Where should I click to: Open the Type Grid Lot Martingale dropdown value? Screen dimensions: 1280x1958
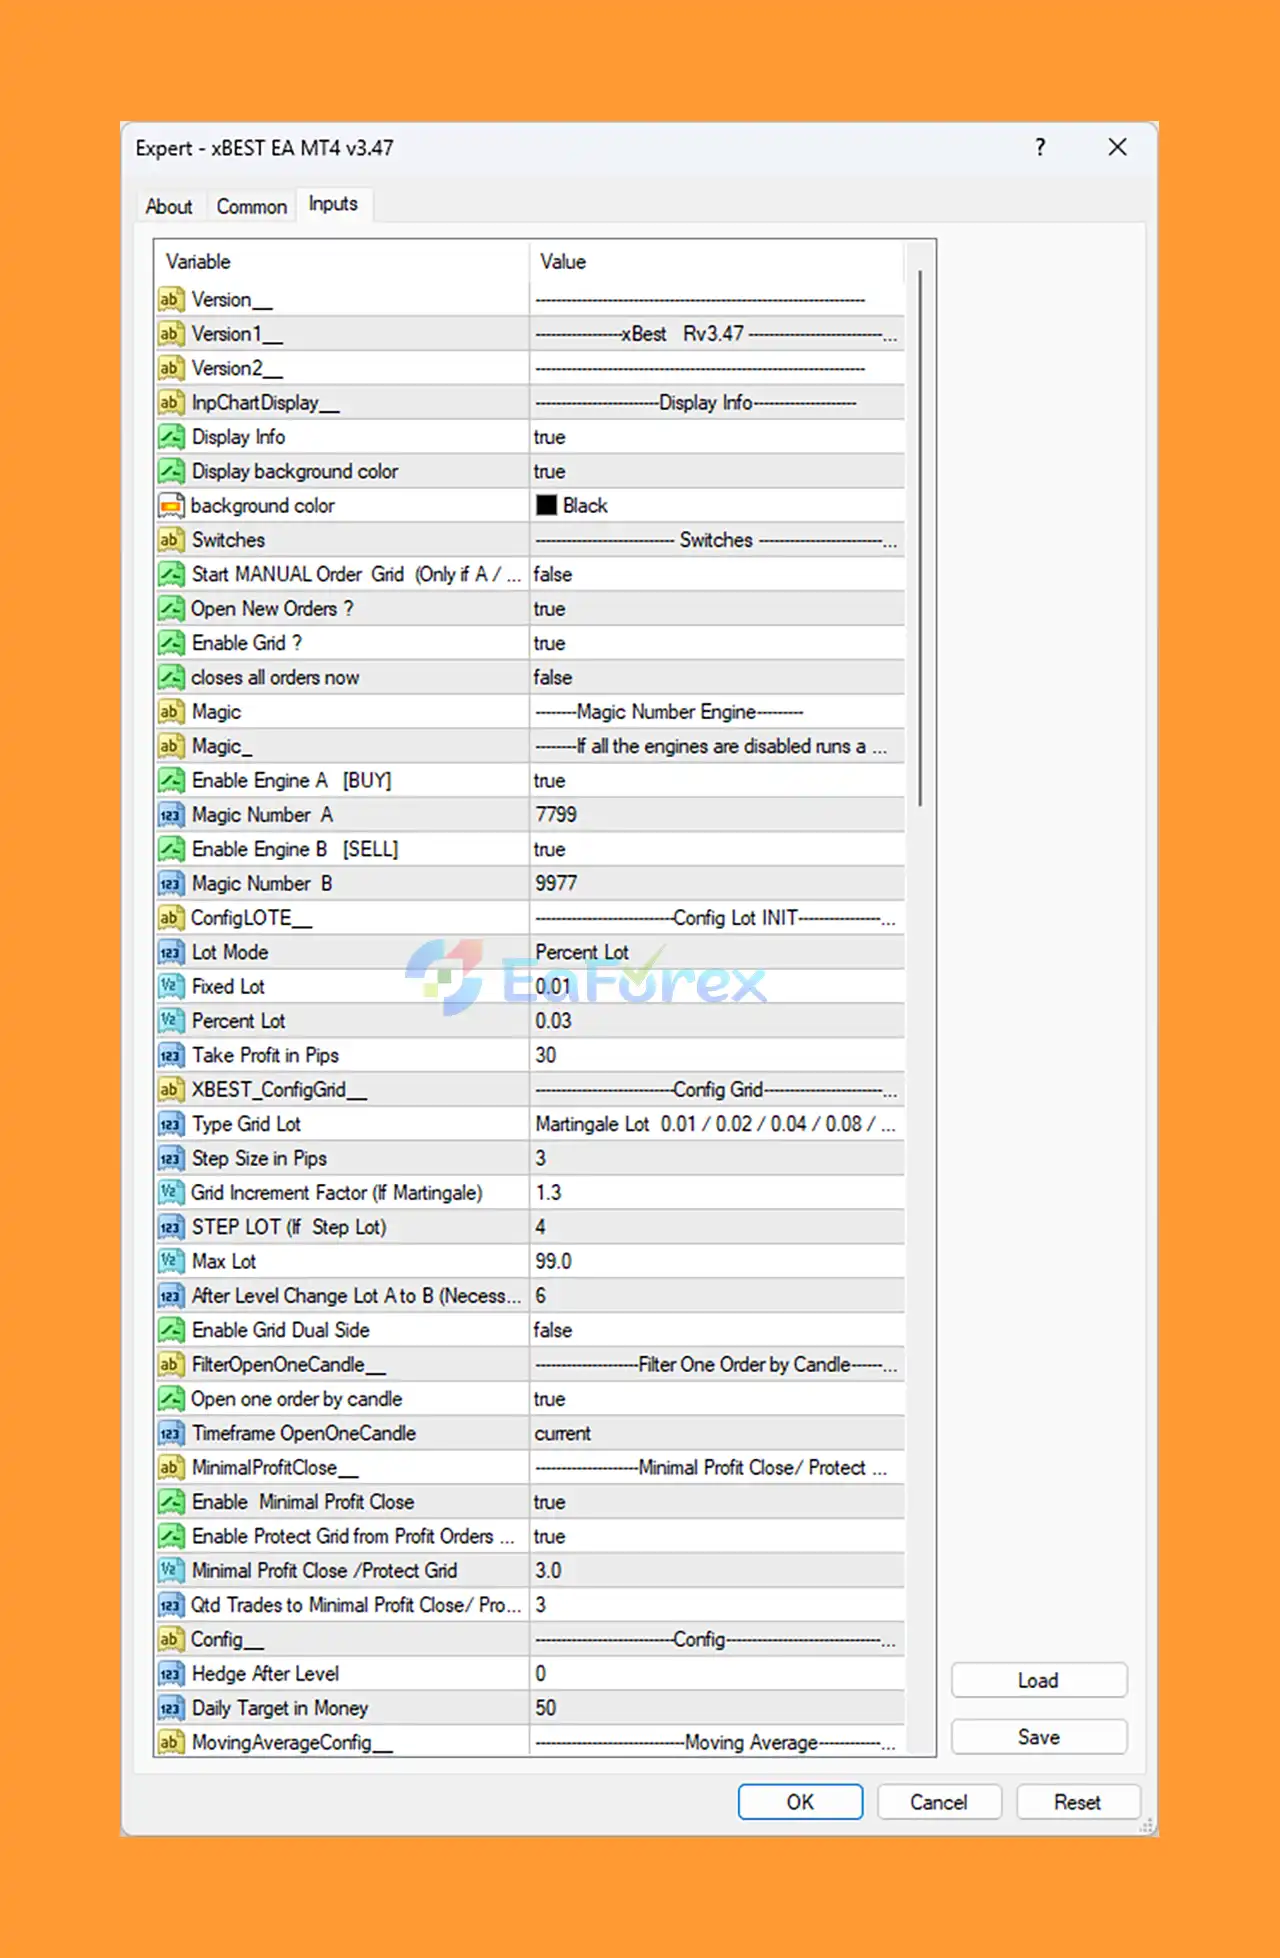pyautogui.click(x=717, y=1124)
